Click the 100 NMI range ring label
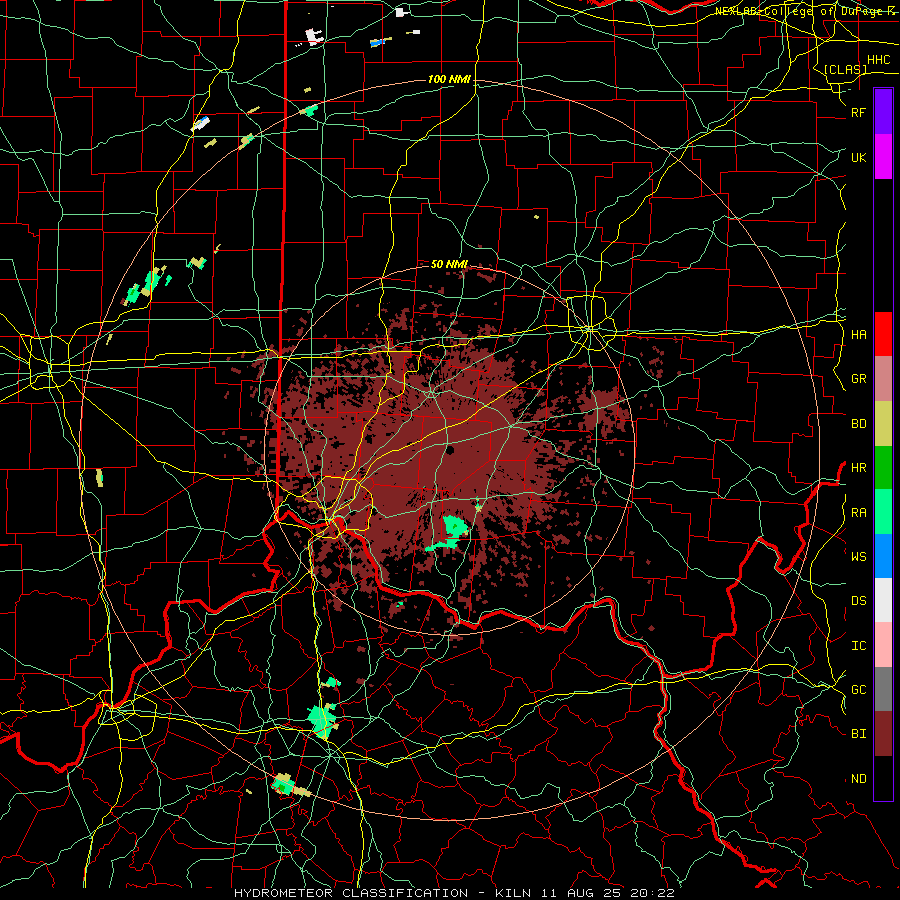The image size is (900, 900). (x=449, y=79)
